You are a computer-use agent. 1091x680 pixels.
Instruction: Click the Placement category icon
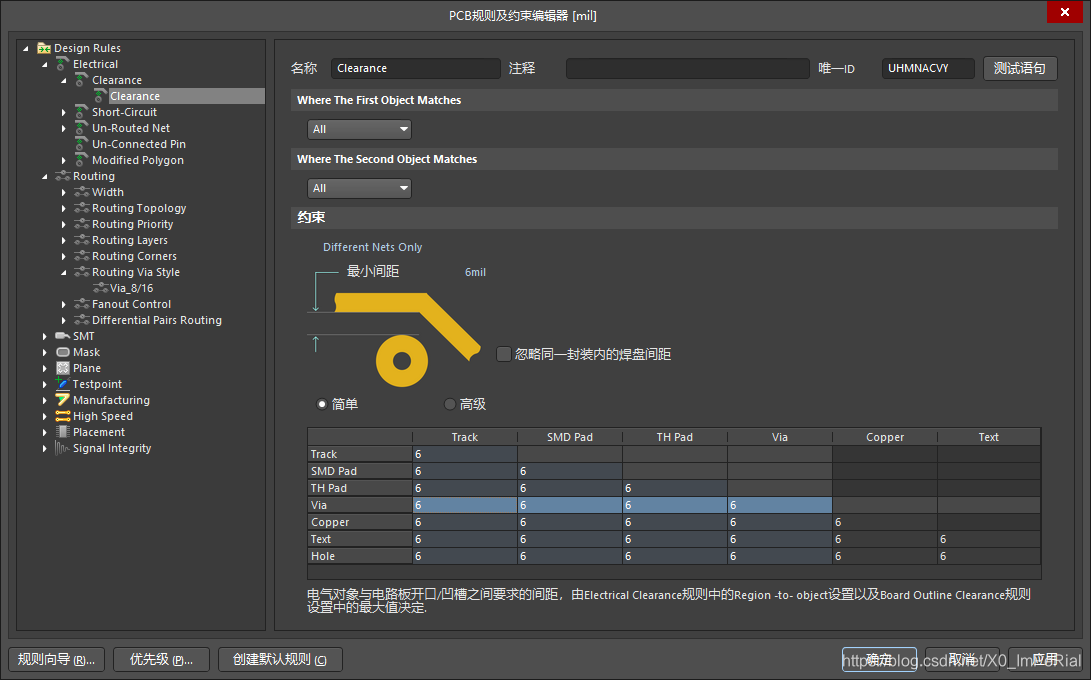tap(63, 432)
